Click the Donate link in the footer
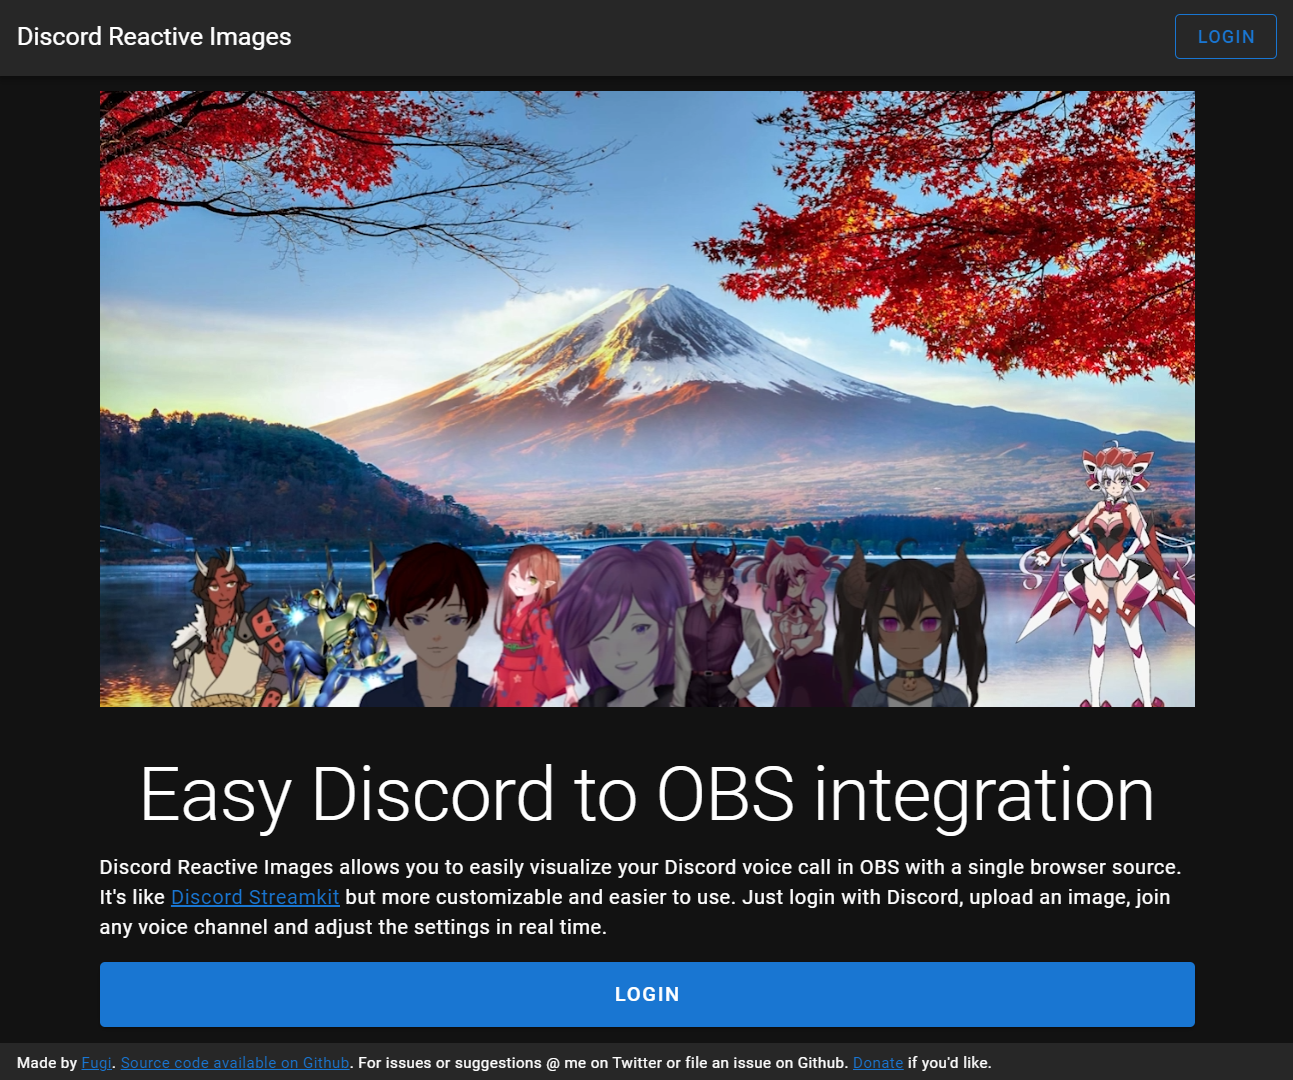Screen dimensions: 1293x1080 point(877,1063)
